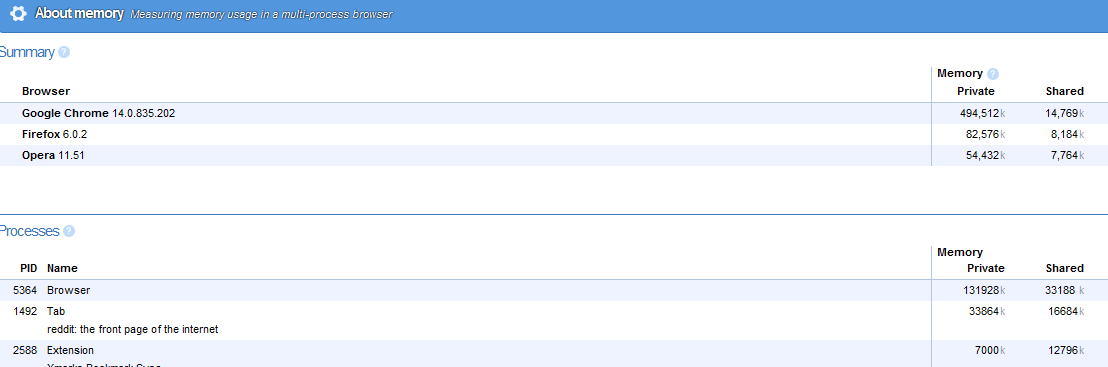Click the PID column header
The image size is (1108, 367).
click(28, 268)
